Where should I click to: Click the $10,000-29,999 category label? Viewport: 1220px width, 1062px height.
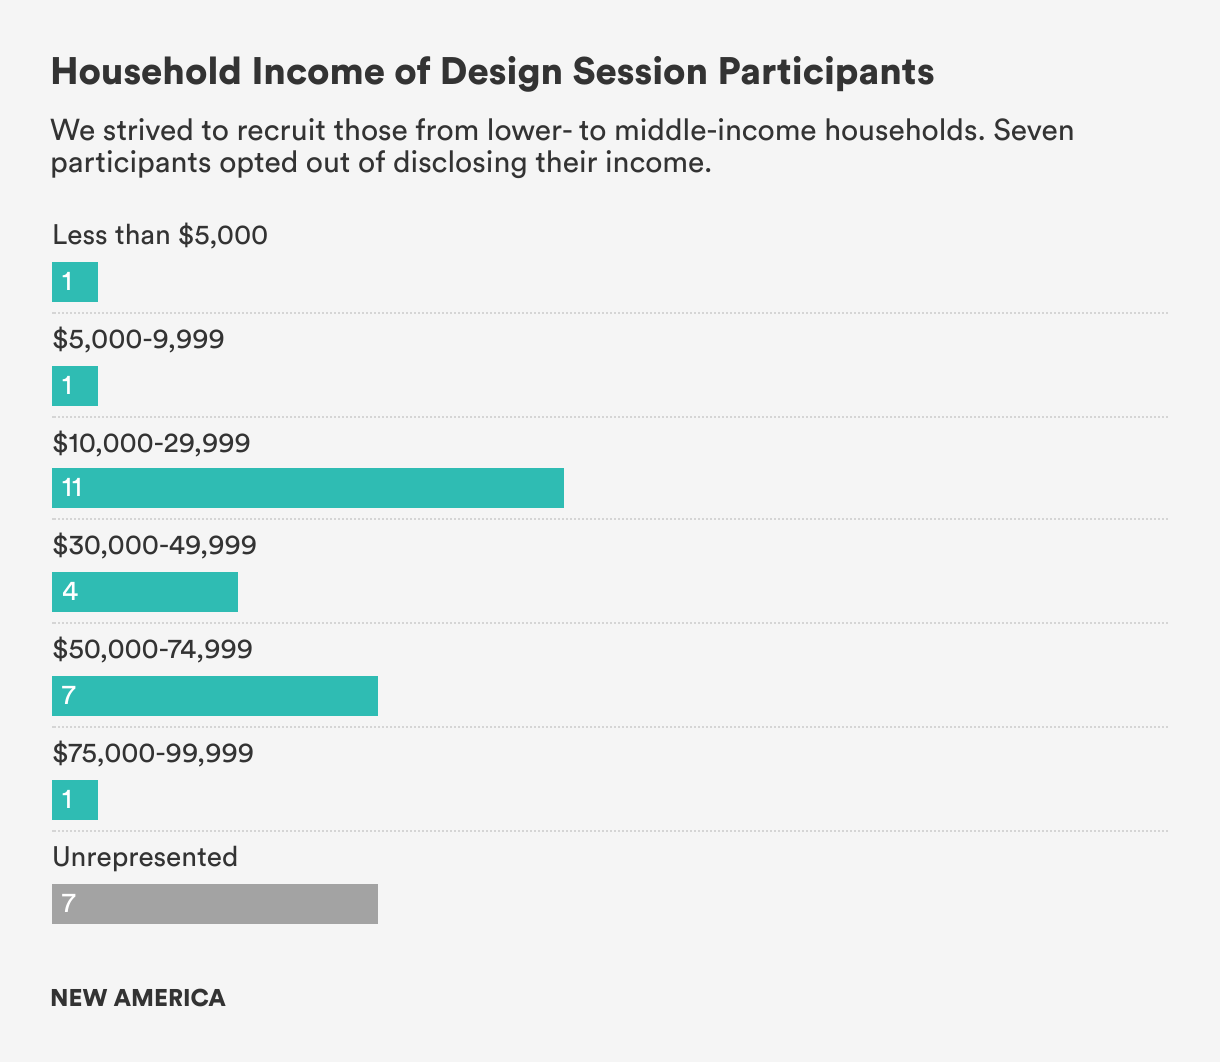151,443
